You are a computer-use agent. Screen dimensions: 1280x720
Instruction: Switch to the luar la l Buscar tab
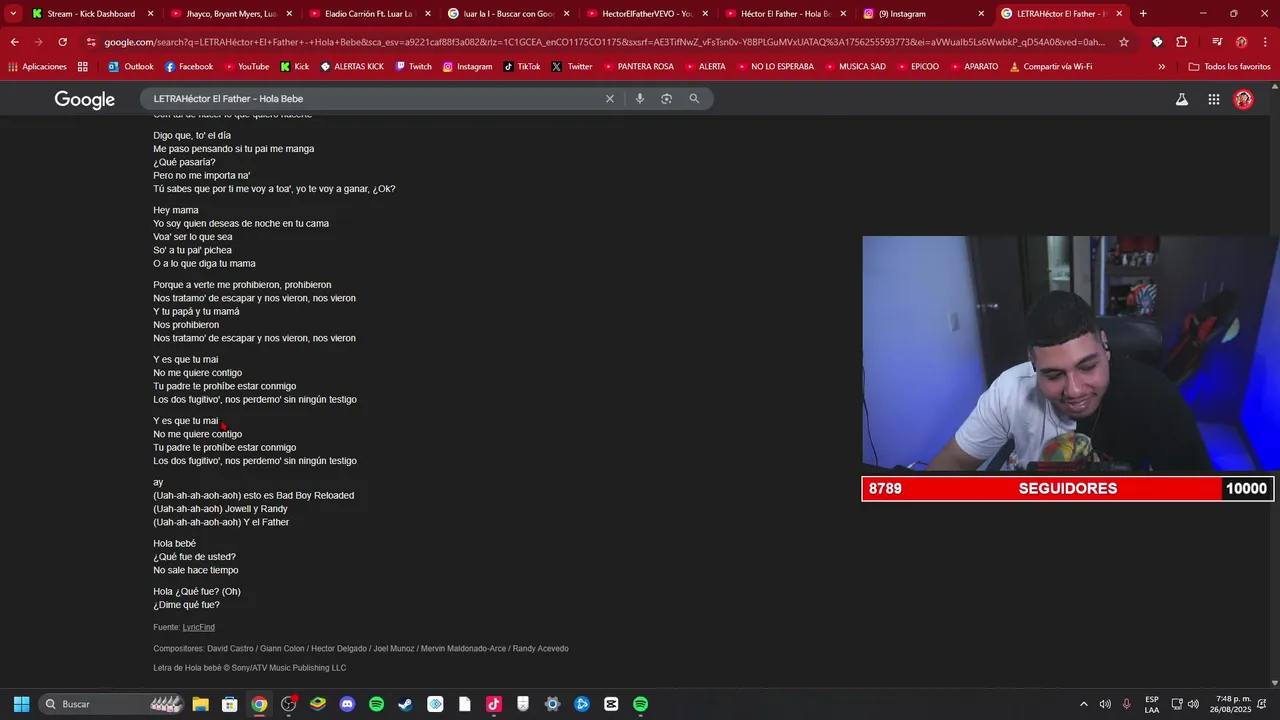click(507, 14)
